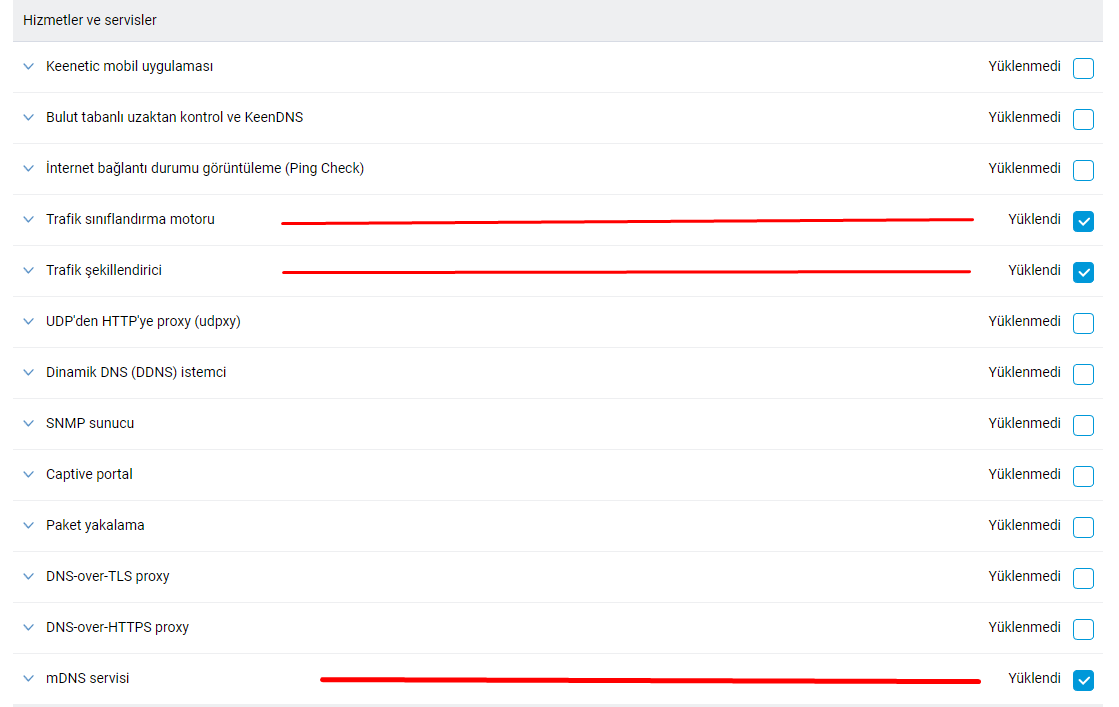Click the Captive portal label
1119x707 pixels.
click(x=89, y=474)
